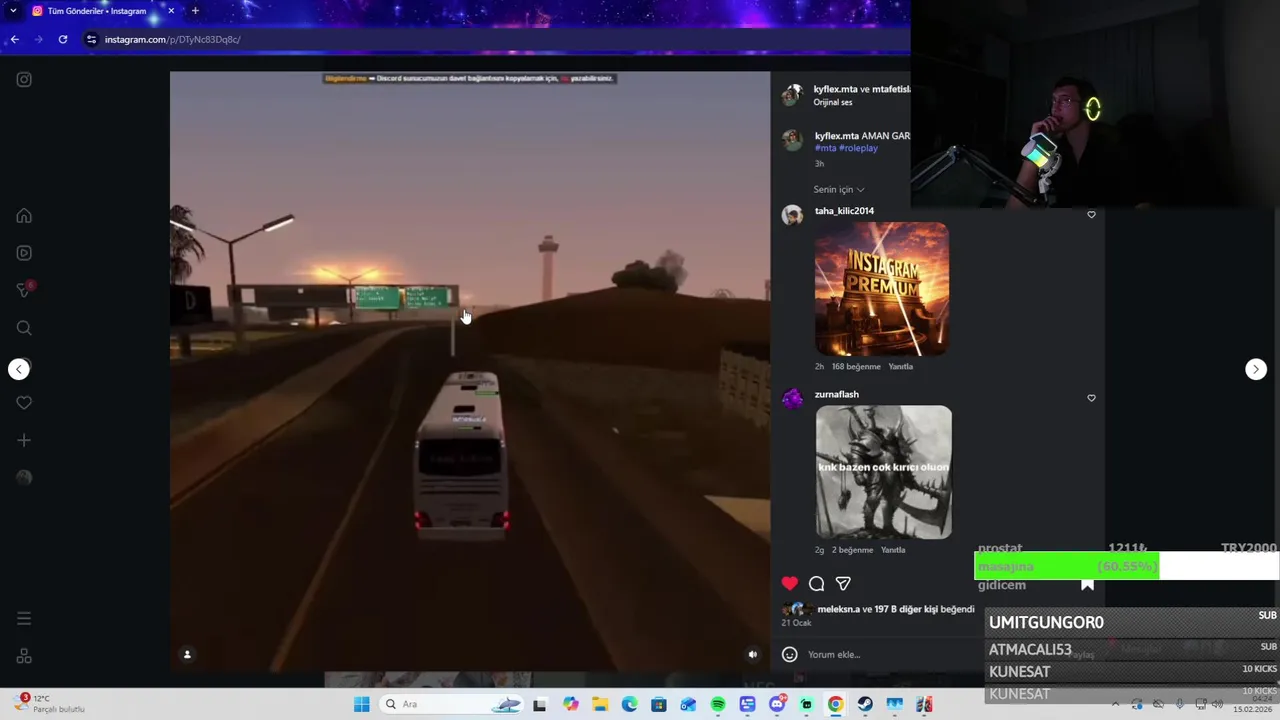Click the share paper-plane icon under the post
The height and width of the screenshot is (720, 1280).
843,584
